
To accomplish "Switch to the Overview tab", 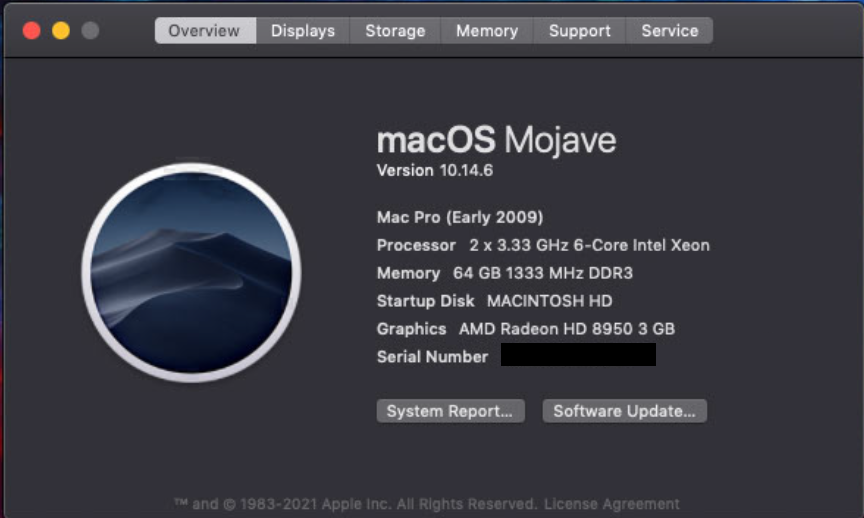I will [x=205, y=30].
